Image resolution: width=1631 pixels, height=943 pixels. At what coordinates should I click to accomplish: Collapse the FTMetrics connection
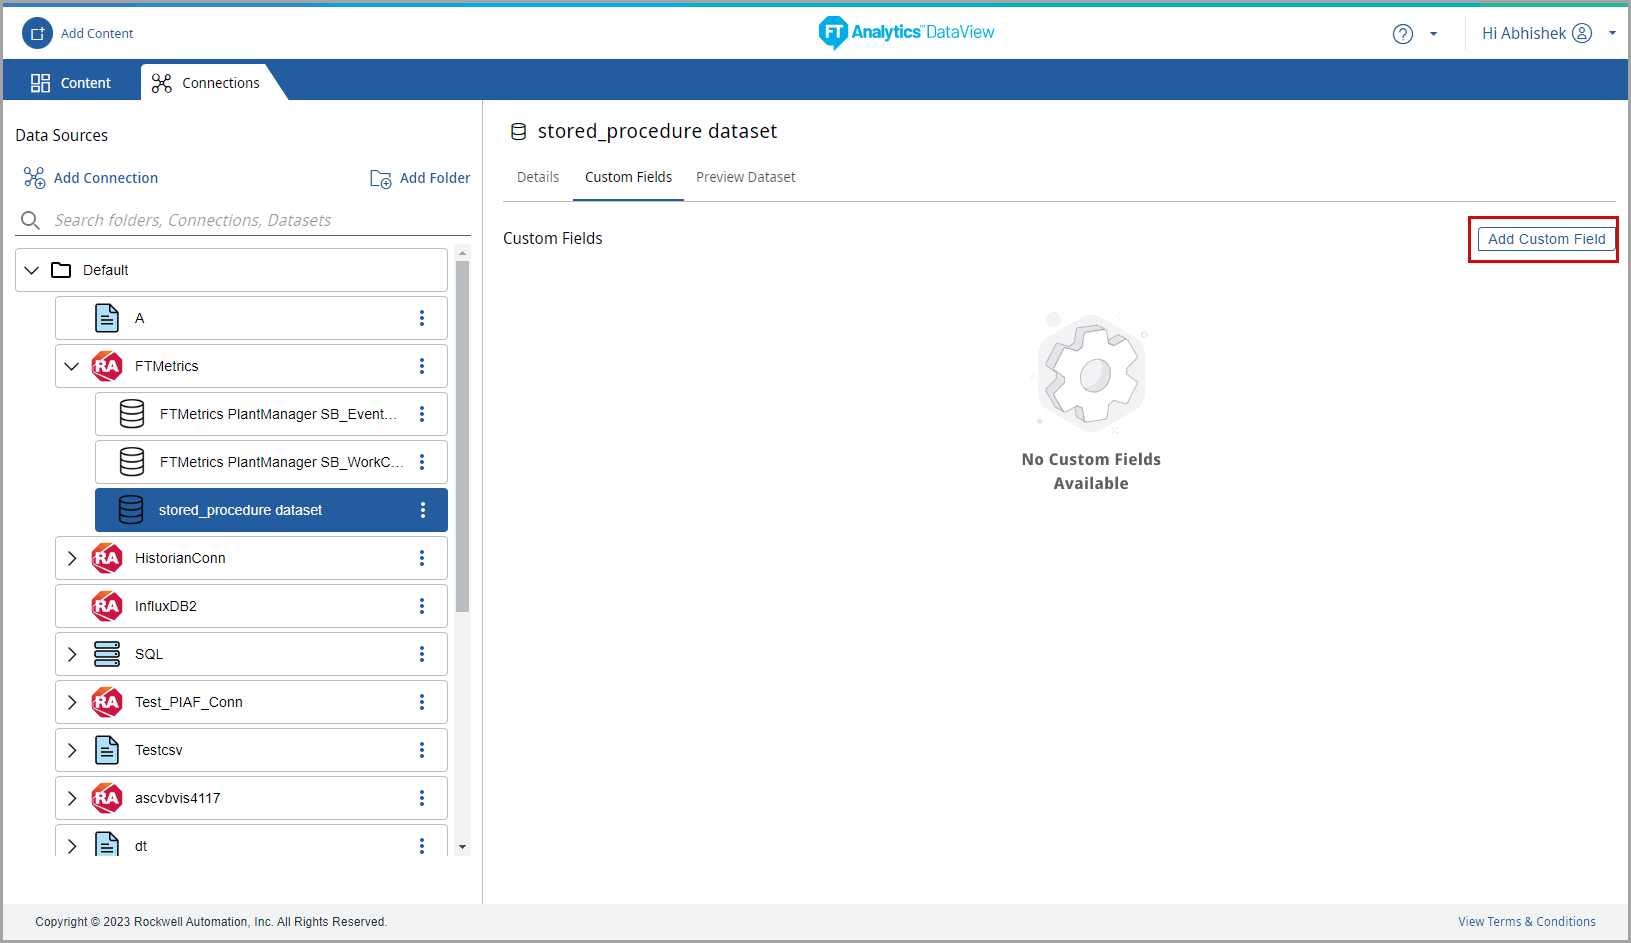pos(72,366)
